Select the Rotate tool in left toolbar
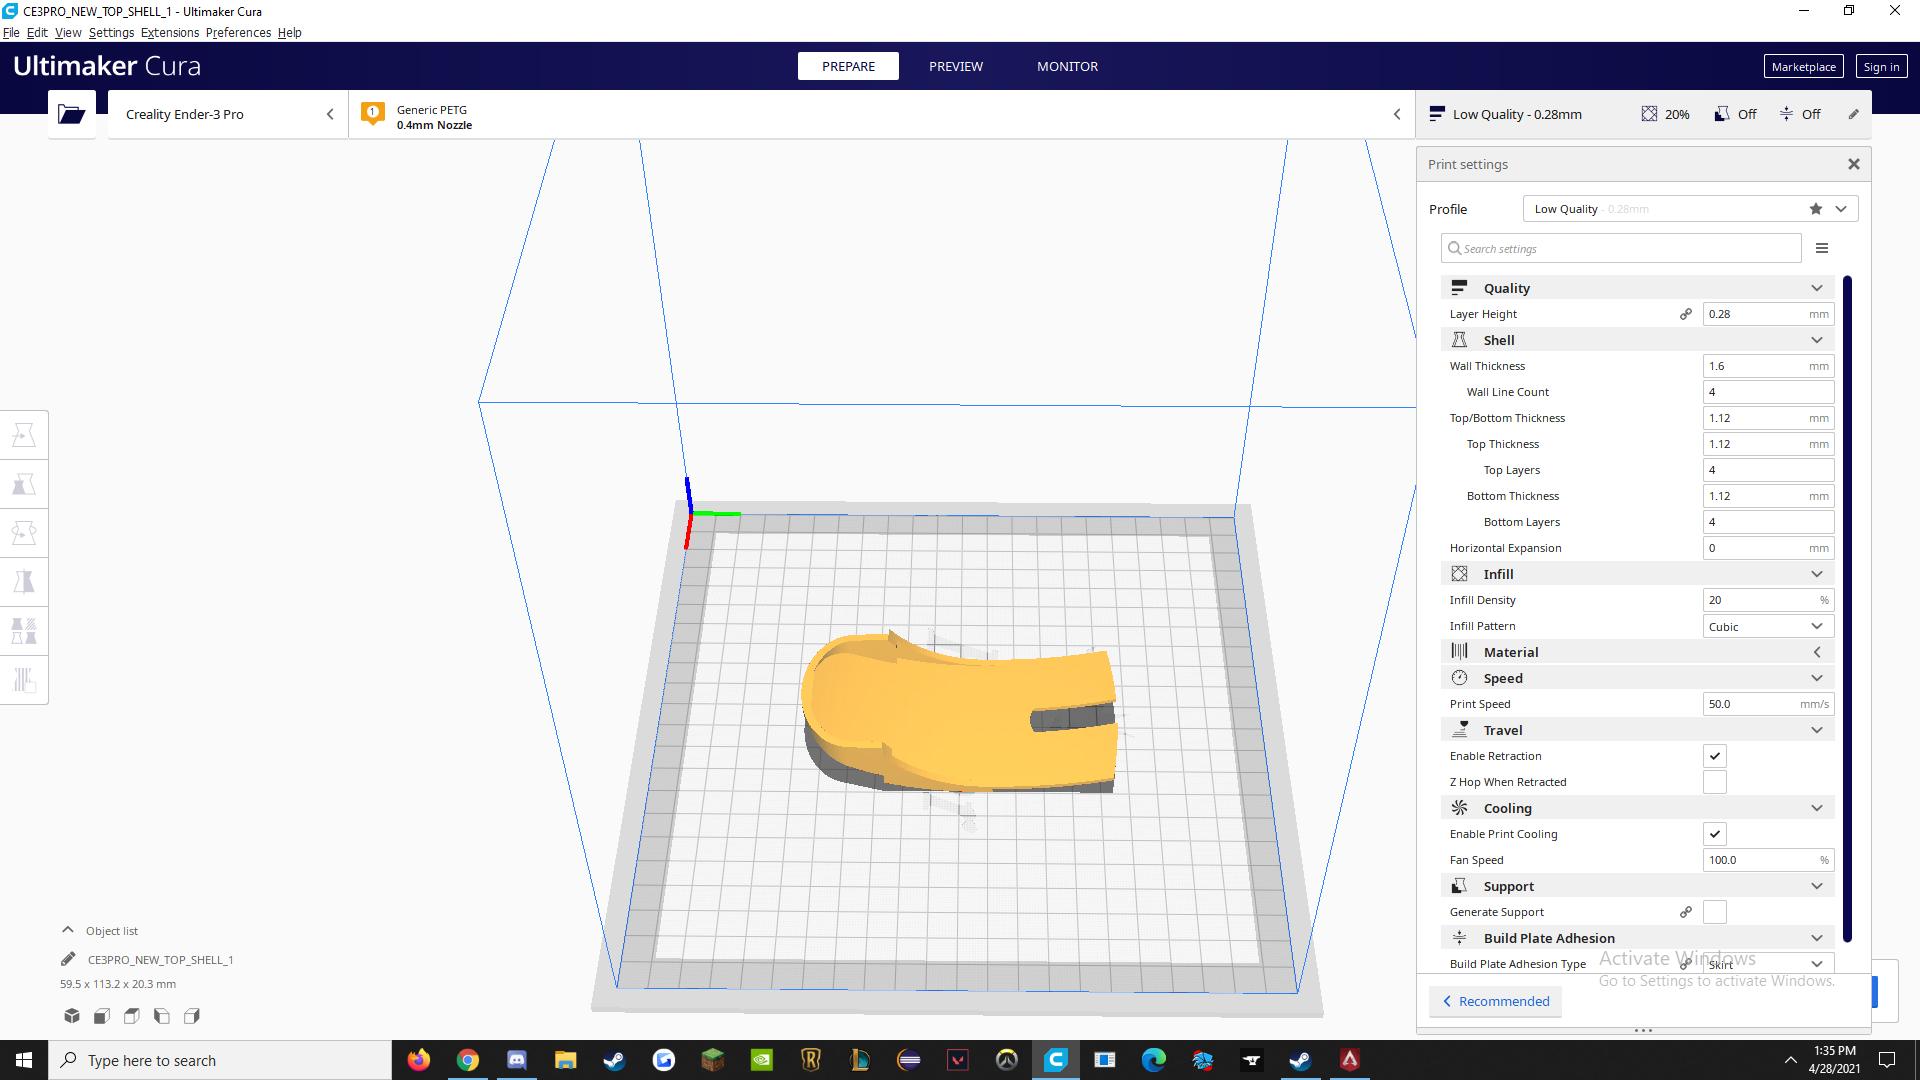Image resolution: width=1920 pixels, height=1080 pixels. tap(24, 533)
